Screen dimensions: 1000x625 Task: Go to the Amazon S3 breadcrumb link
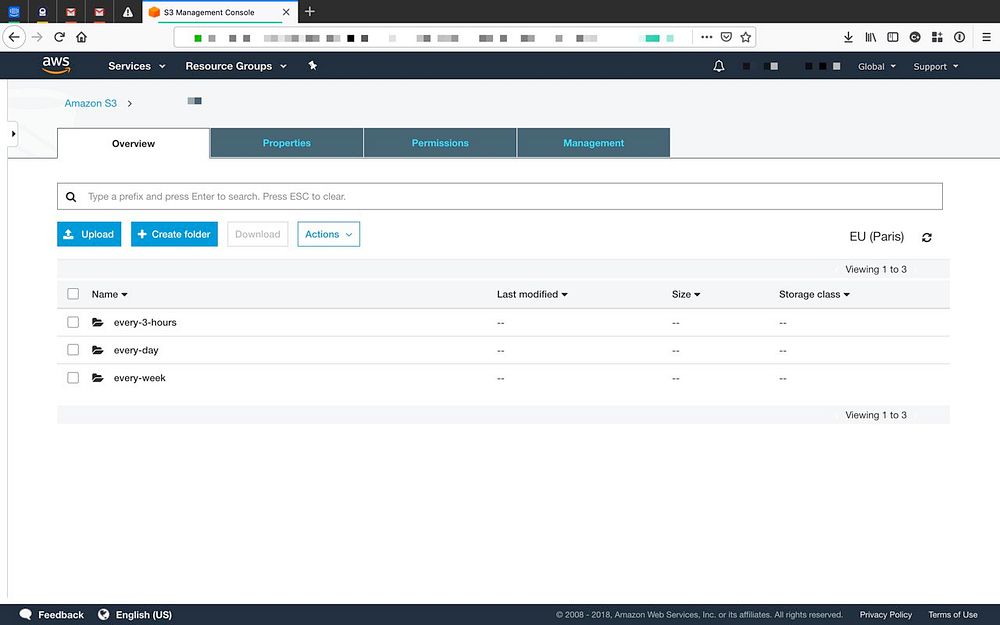tap(91, 103)
